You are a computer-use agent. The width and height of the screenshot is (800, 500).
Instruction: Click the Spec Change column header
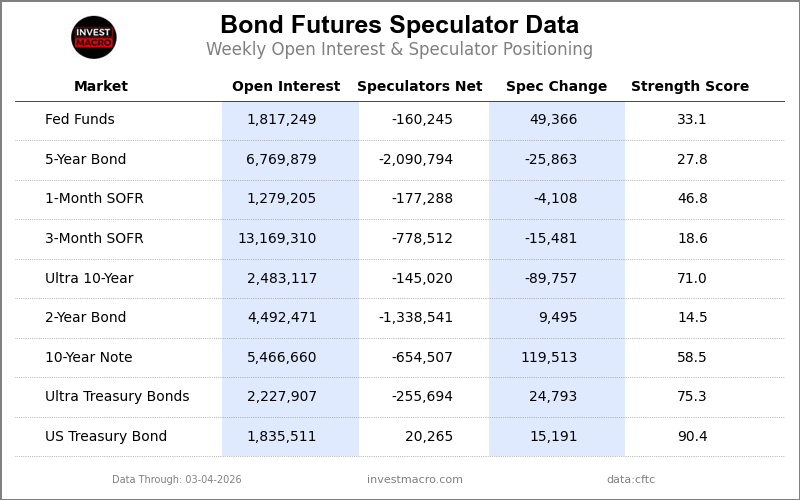click(556, 87)
